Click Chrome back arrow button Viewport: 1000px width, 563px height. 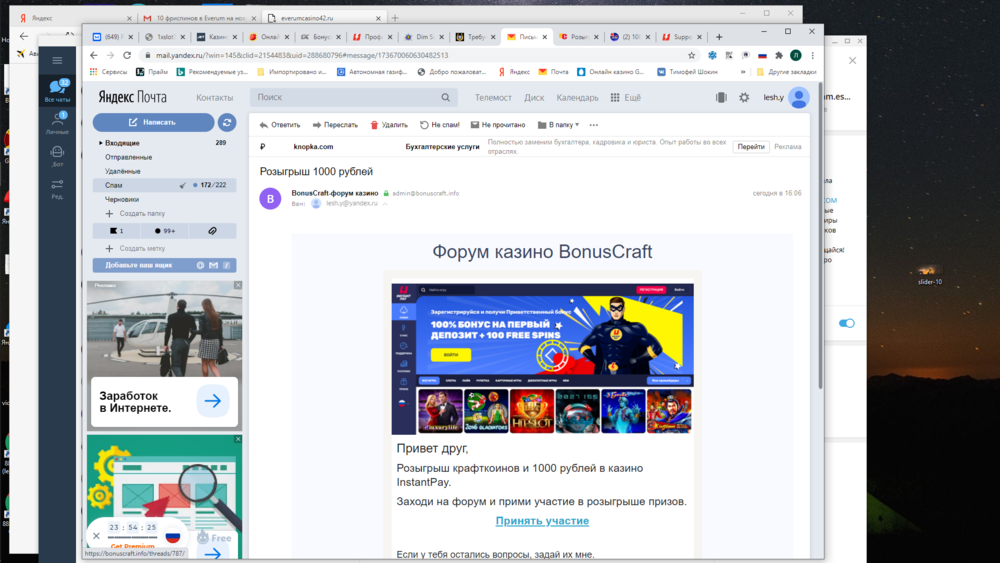click(94, 55)
